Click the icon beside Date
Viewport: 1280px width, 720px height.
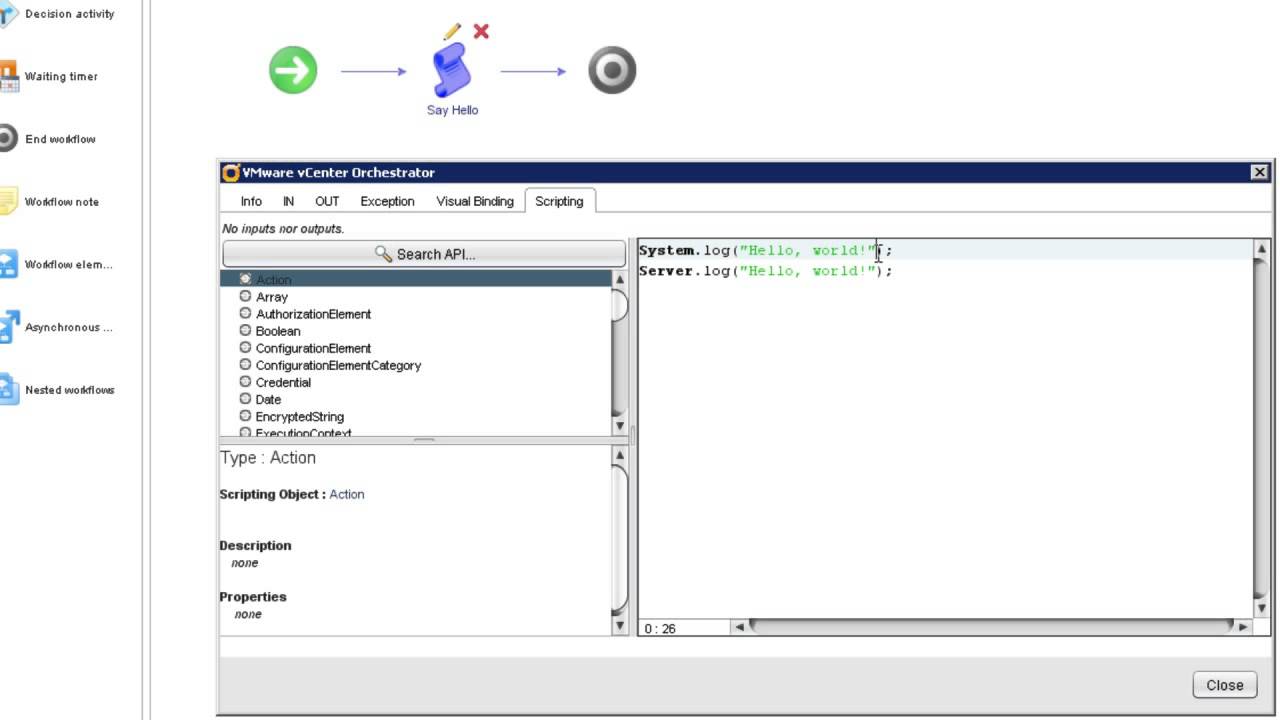[245, 398]
